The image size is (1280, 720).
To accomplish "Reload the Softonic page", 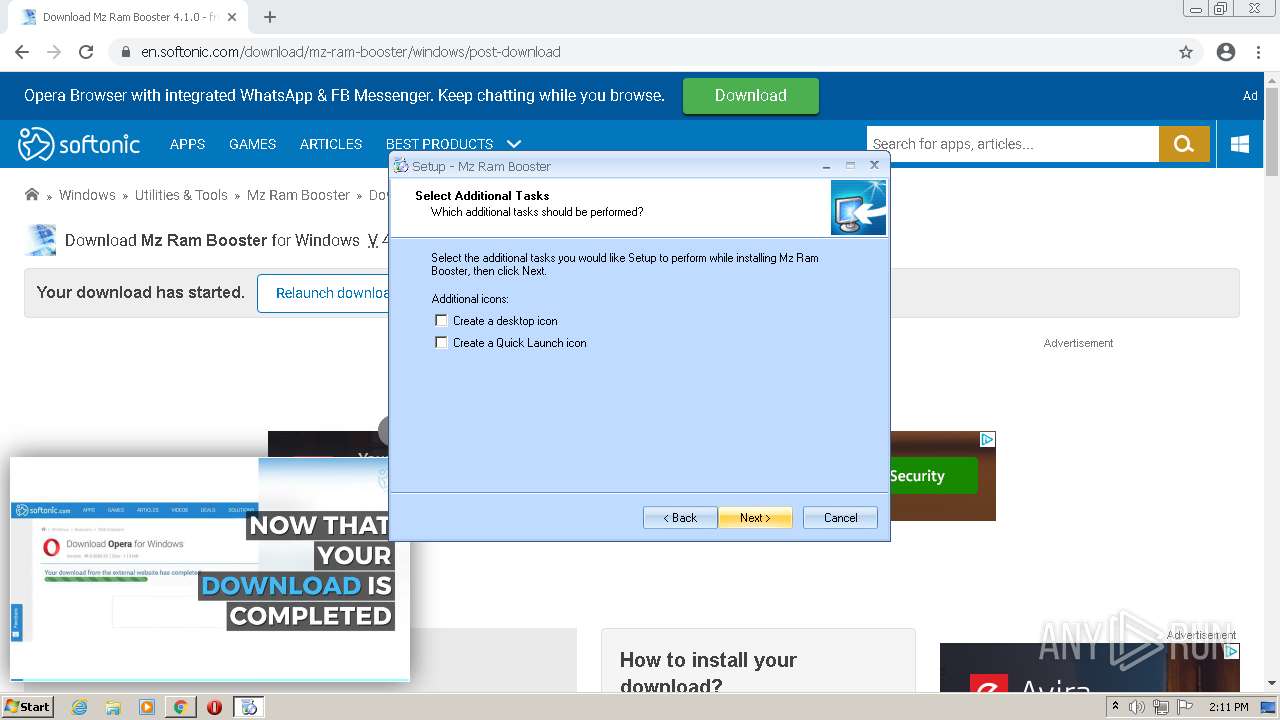I will (86, 52).
